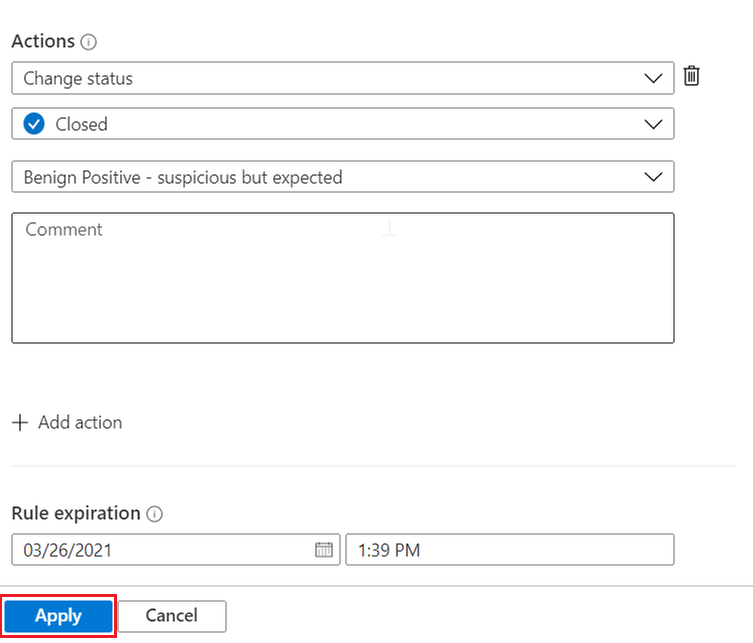Click the 03/26/2021 expiration date field
753x643 pixels.
160,549
